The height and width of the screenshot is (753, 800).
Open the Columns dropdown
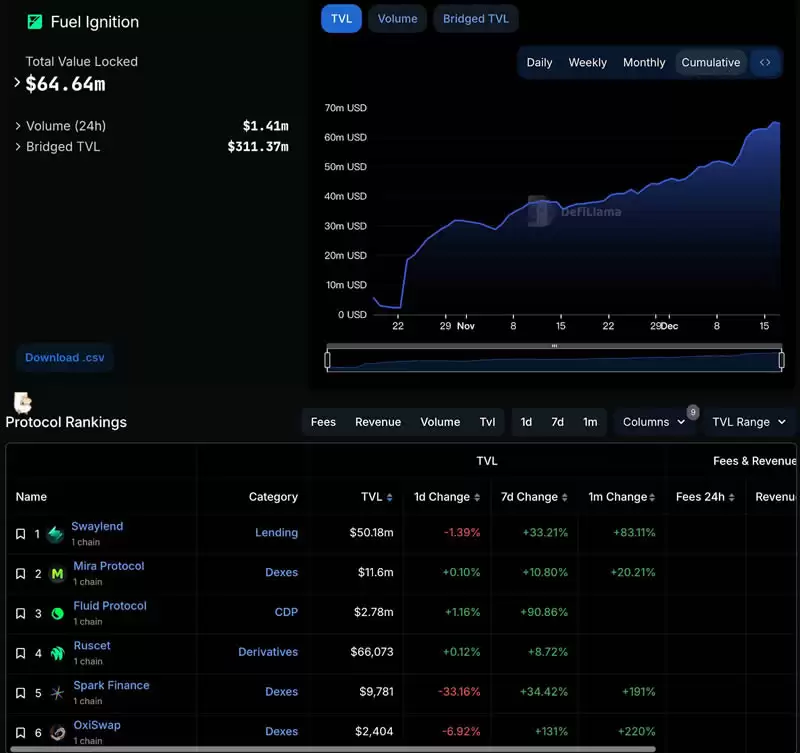[x=654, y=422]
